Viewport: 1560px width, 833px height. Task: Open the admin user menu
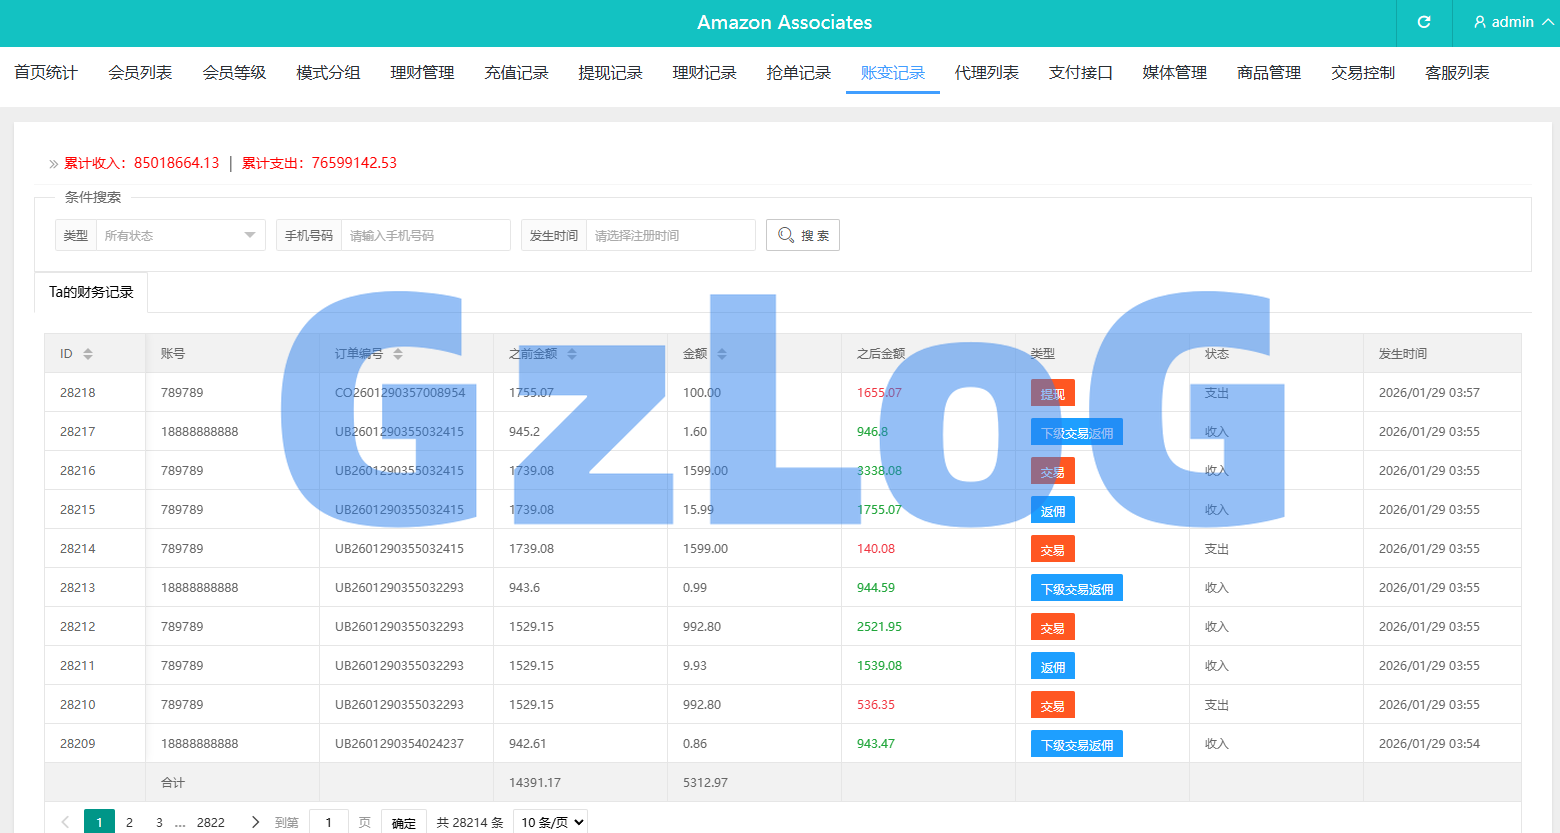1512,22
